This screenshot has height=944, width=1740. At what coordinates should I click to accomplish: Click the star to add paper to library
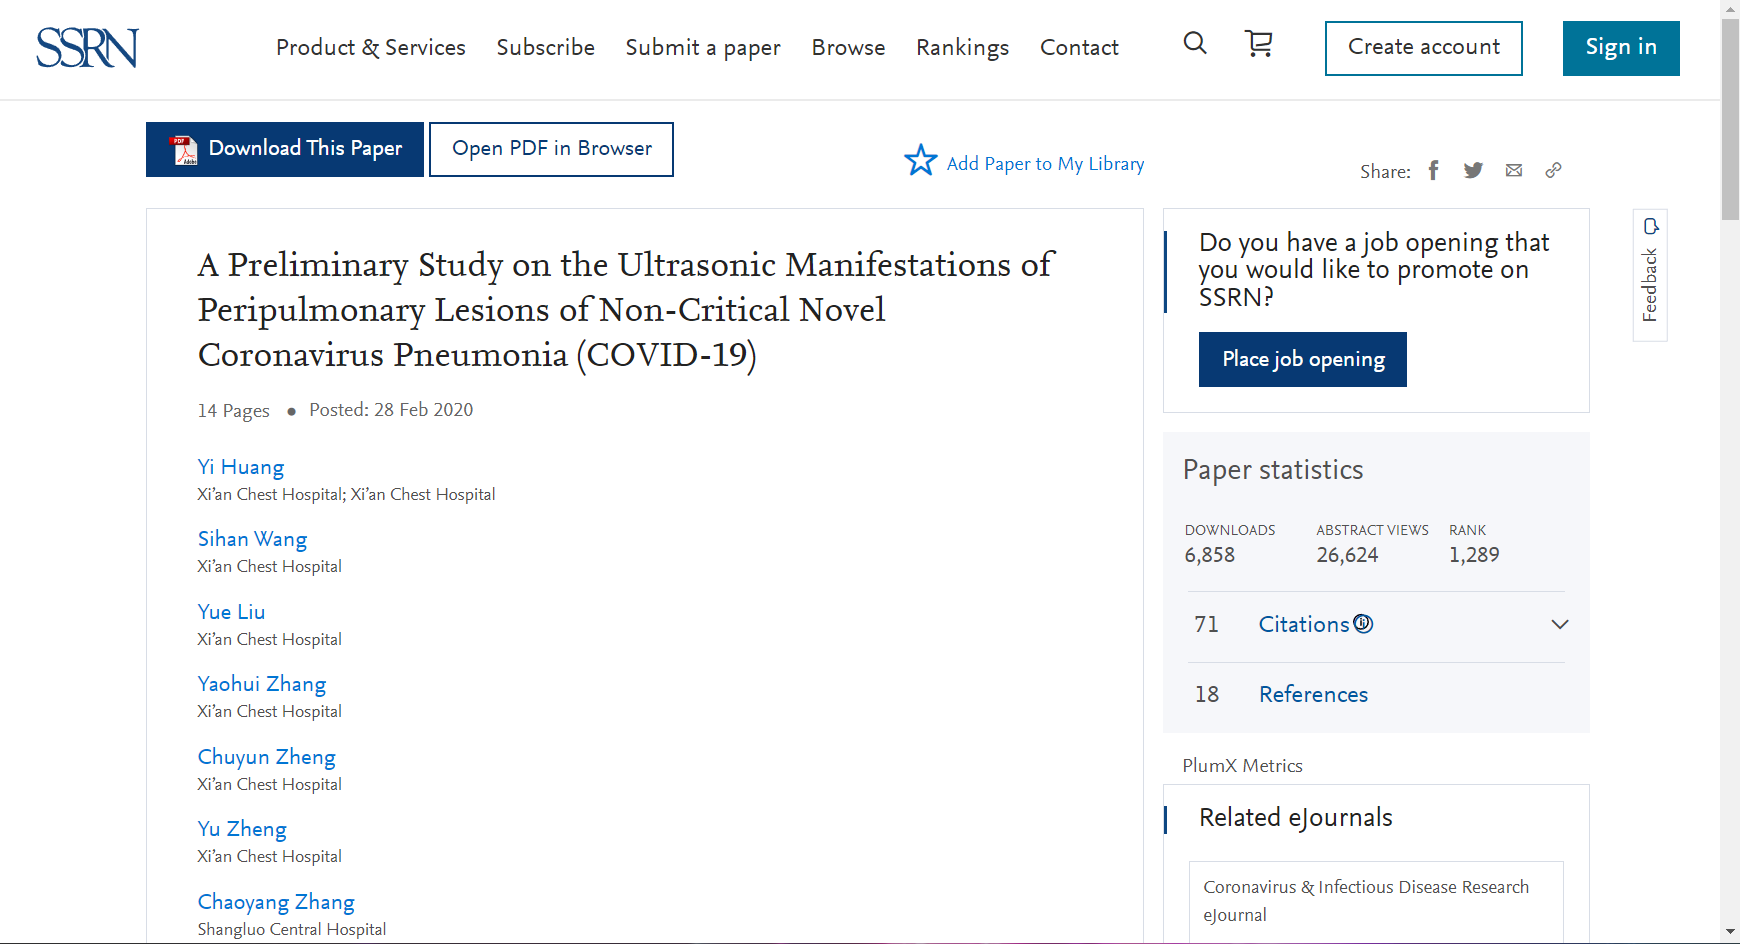click(x=920, y=161)
